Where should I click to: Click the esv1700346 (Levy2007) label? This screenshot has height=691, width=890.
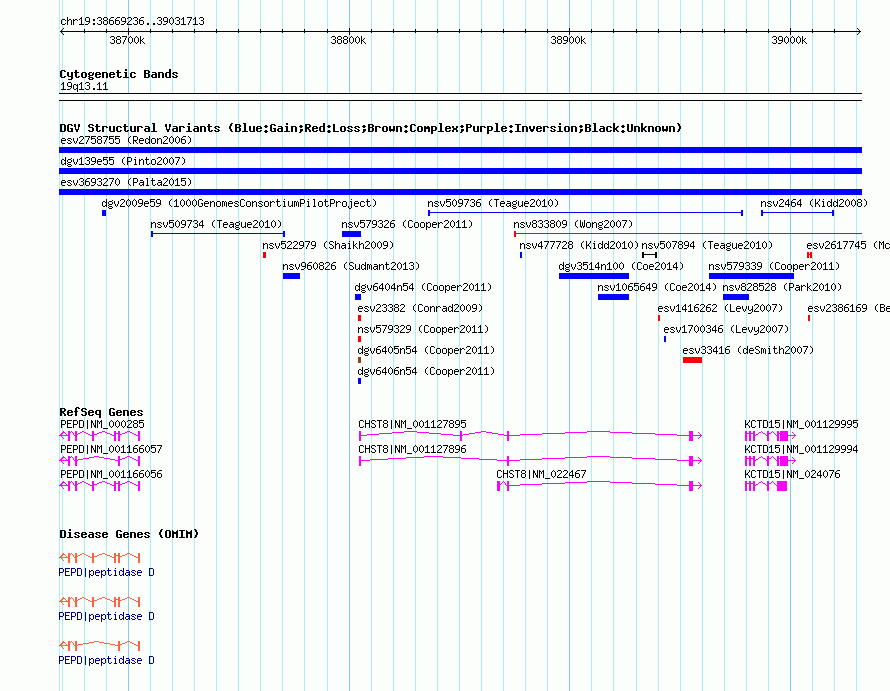tap(726, 329)
